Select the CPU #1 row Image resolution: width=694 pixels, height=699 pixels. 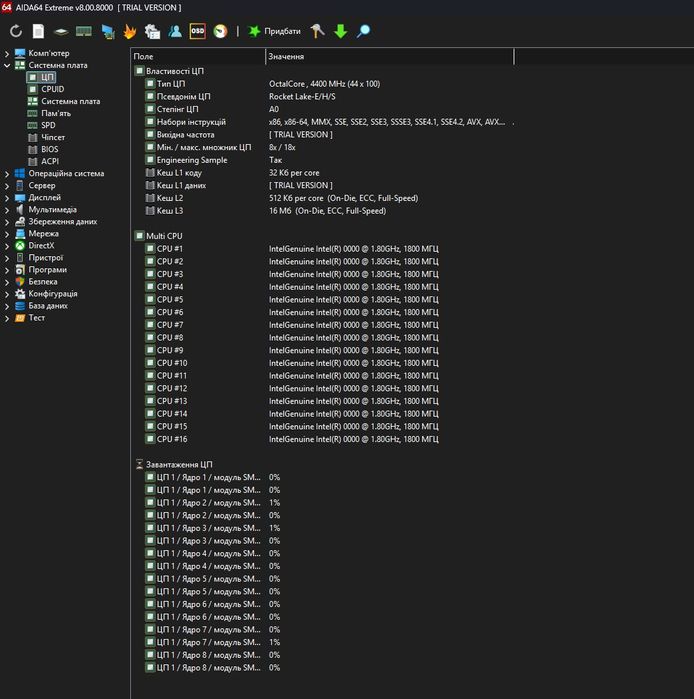(x=170, y=249)
